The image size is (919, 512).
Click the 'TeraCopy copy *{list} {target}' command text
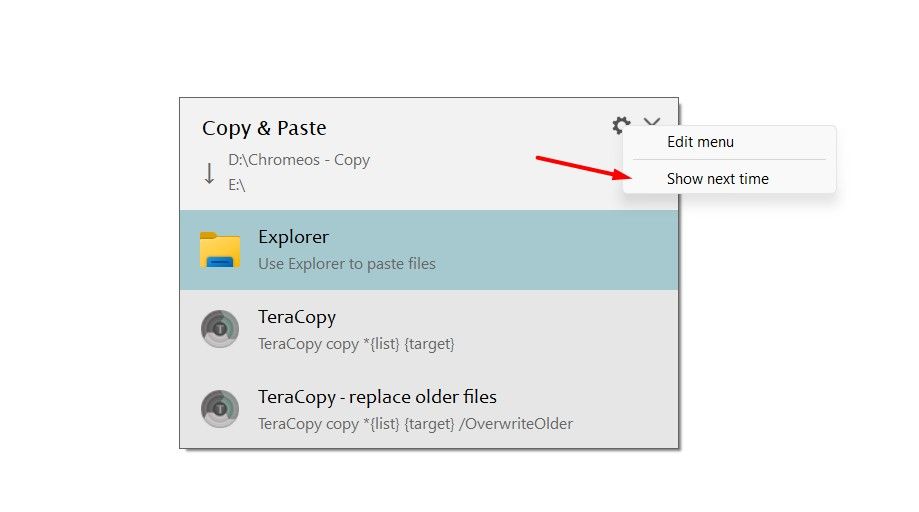click(356, 343)
